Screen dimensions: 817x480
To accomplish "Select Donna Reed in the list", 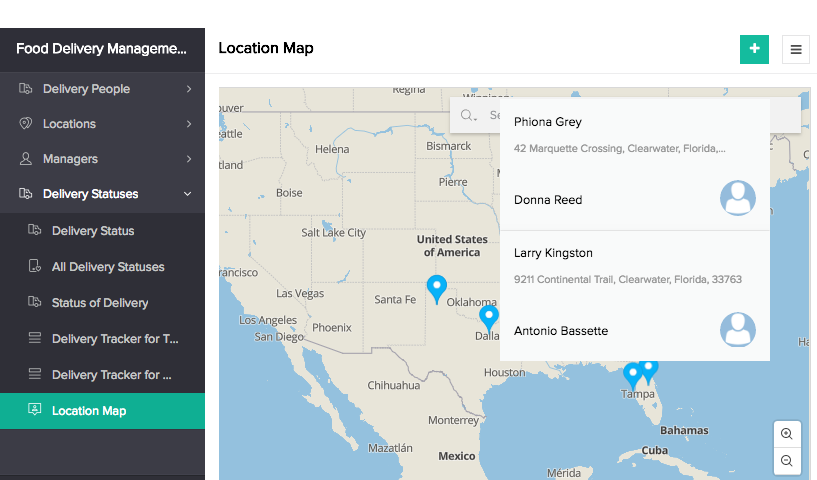I will click(x=548, y=200).
